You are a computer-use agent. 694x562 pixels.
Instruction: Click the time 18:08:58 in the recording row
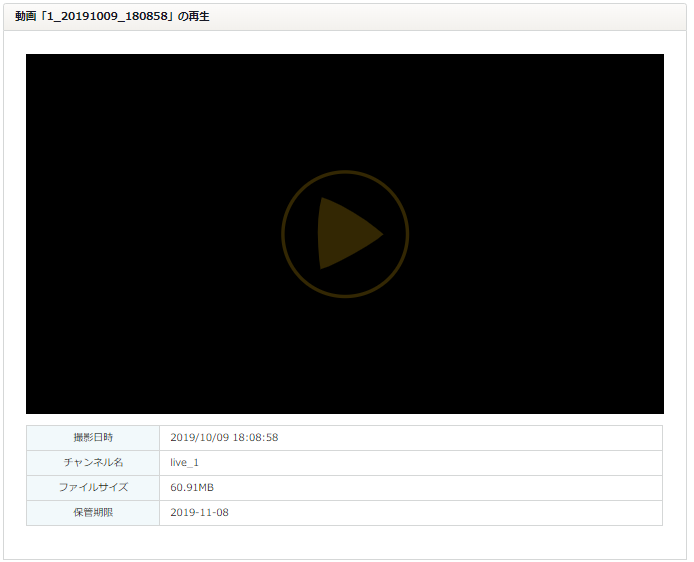pos(255,438)
